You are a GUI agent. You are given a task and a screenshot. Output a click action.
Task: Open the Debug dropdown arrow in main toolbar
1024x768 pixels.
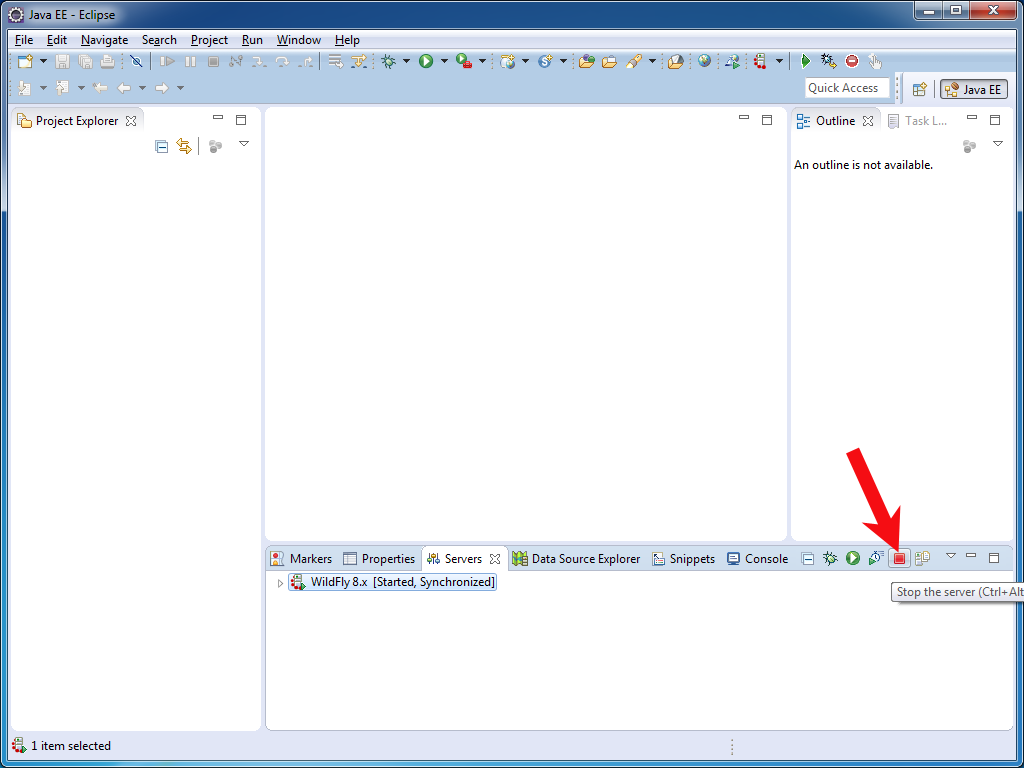pos(406,61)
